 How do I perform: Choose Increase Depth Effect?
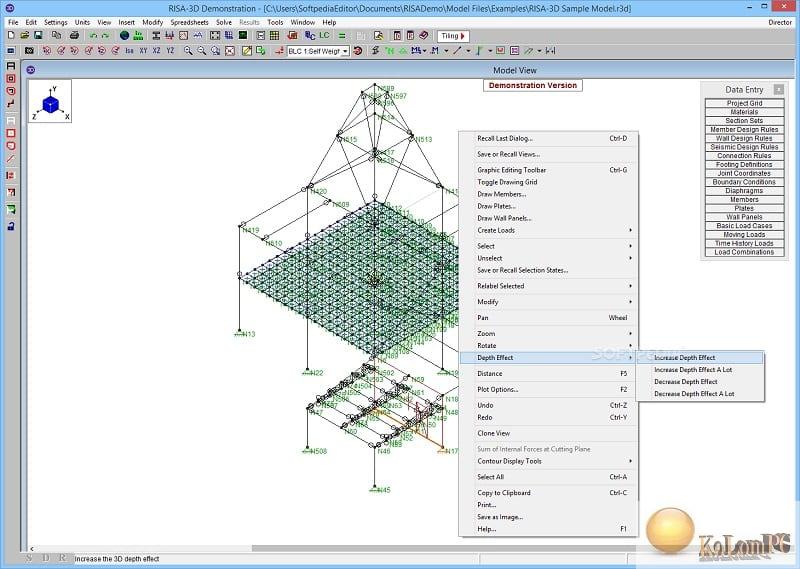coord(701,358)
